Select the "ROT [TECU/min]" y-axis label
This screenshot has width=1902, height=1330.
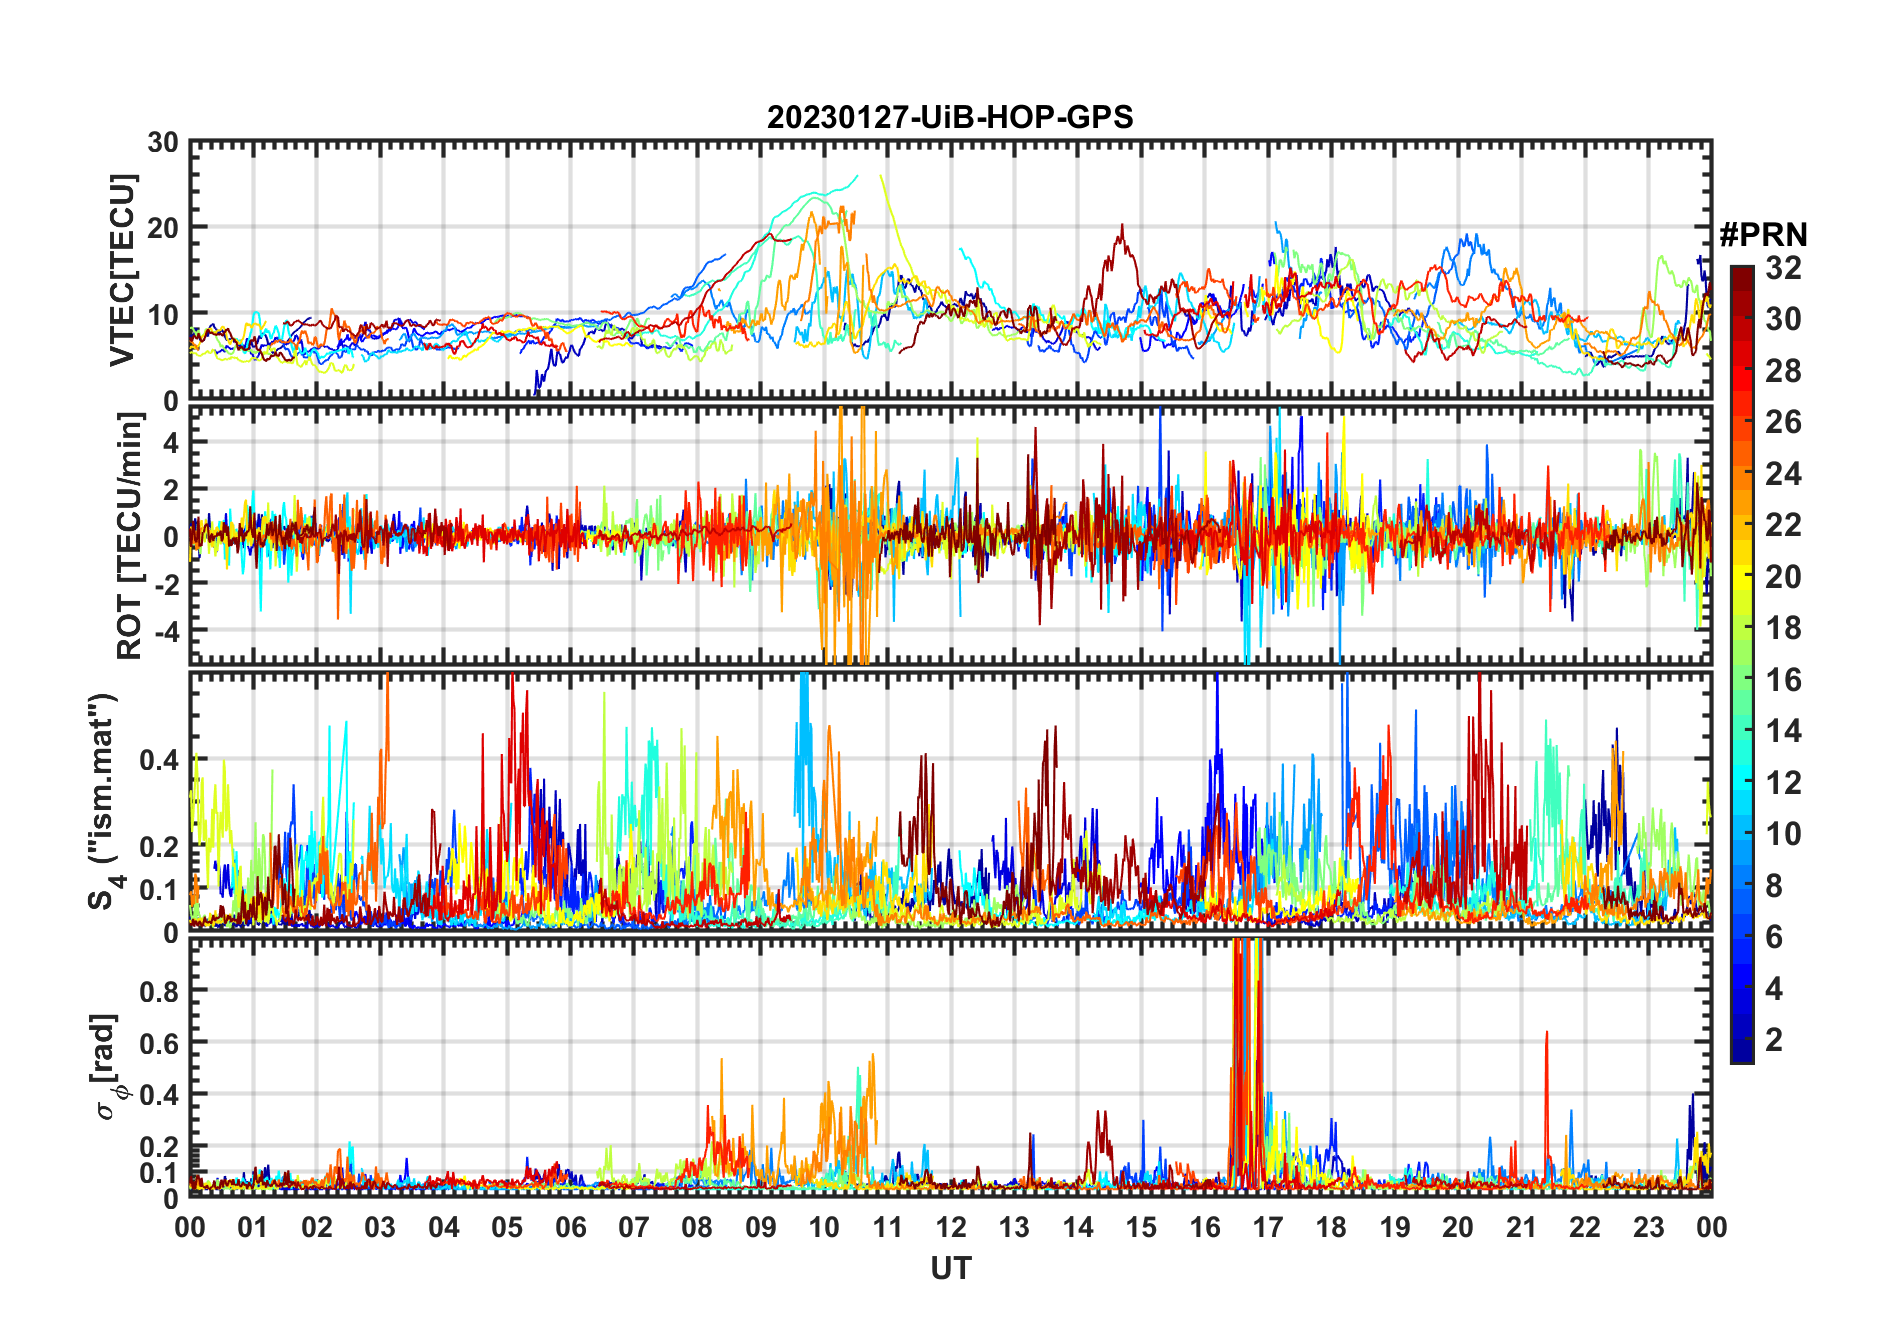pos(129,536)
